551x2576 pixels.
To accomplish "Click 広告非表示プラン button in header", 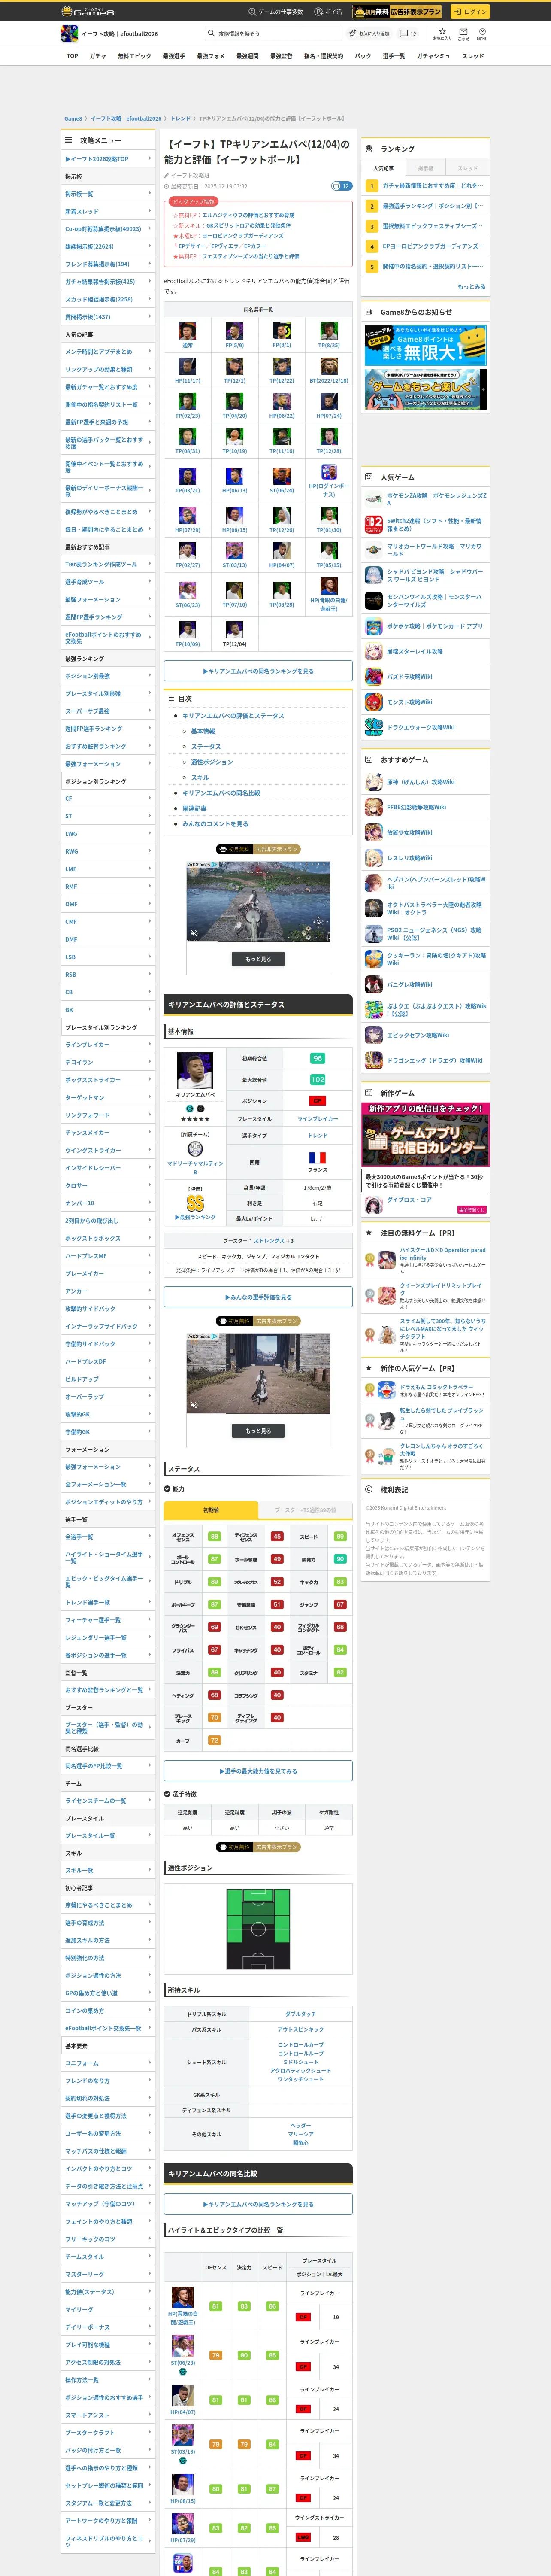I will (x=398, y=12).
